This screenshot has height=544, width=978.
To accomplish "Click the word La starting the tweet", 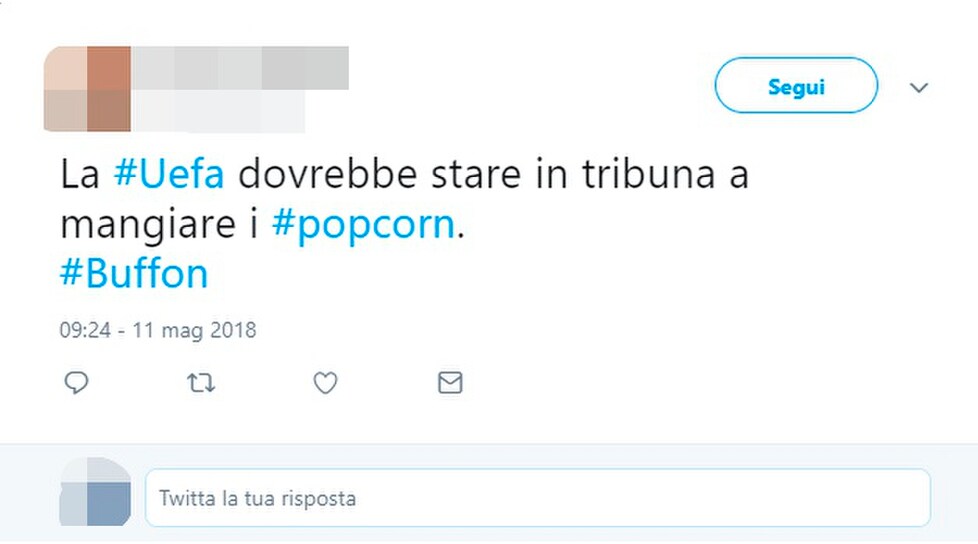I will [80, 174].
